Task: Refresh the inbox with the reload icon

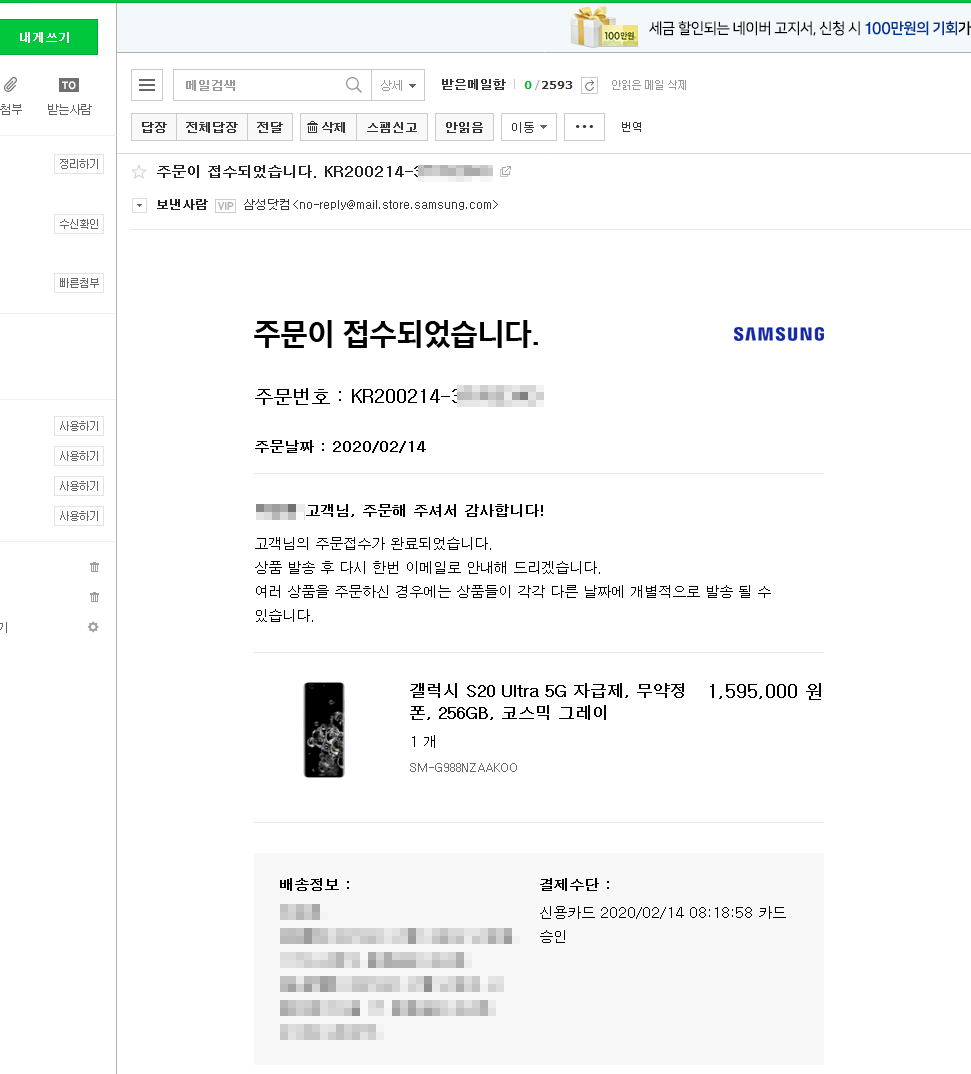Action: click(x=590, y=86)
